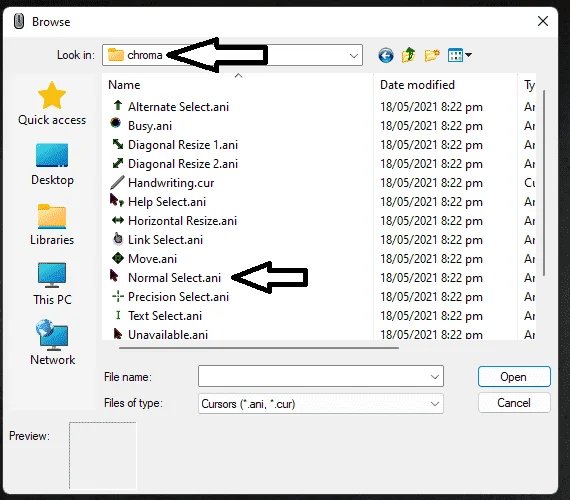570x500 pixels.
Task: Click the Handwriting.cur pen icon
Action: tap(117, 182)
